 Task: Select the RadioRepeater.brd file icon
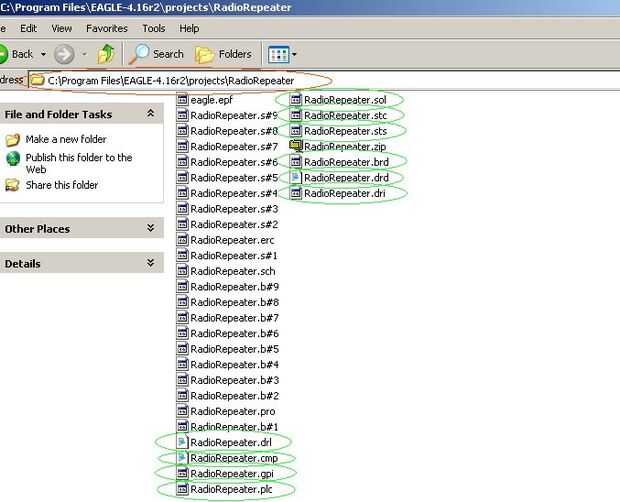295,162
